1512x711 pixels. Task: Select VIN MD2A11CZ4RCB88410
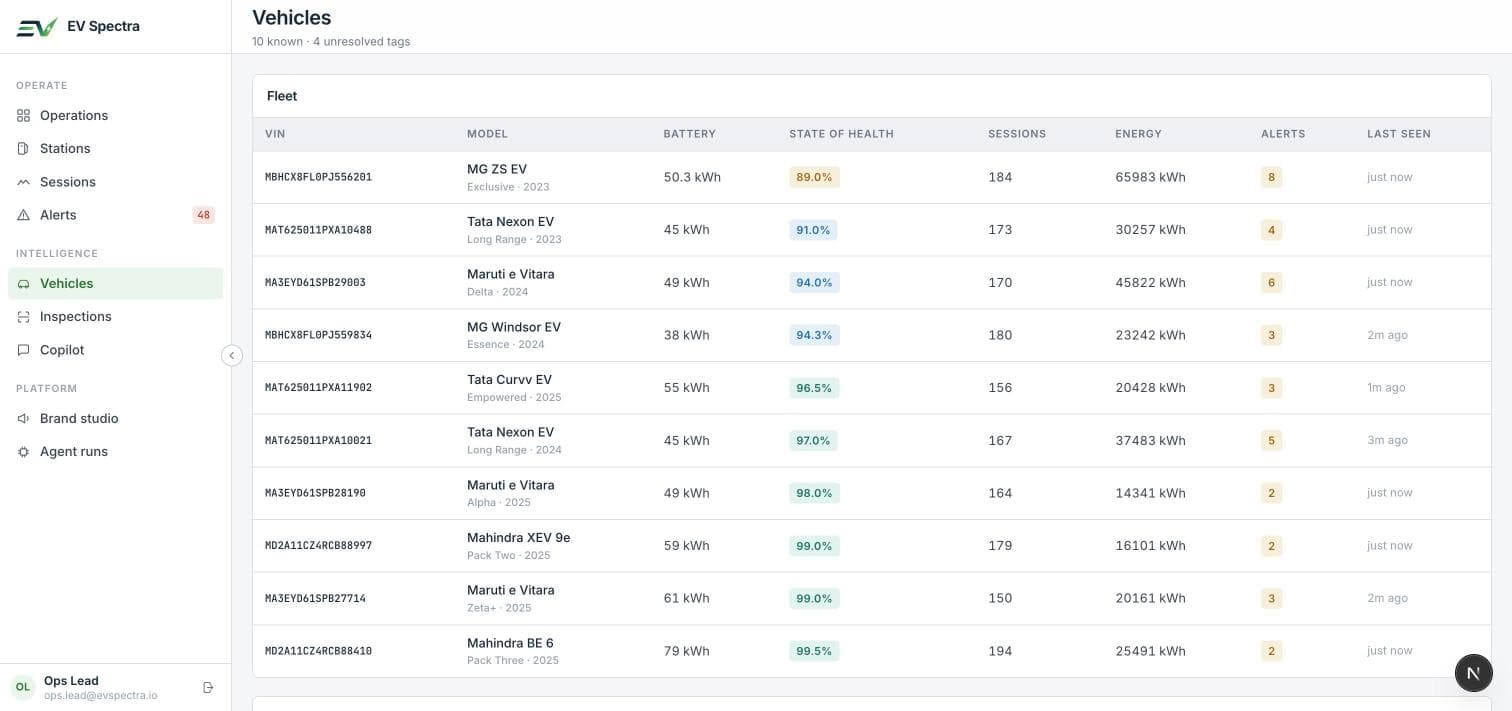tap(318, 651)
